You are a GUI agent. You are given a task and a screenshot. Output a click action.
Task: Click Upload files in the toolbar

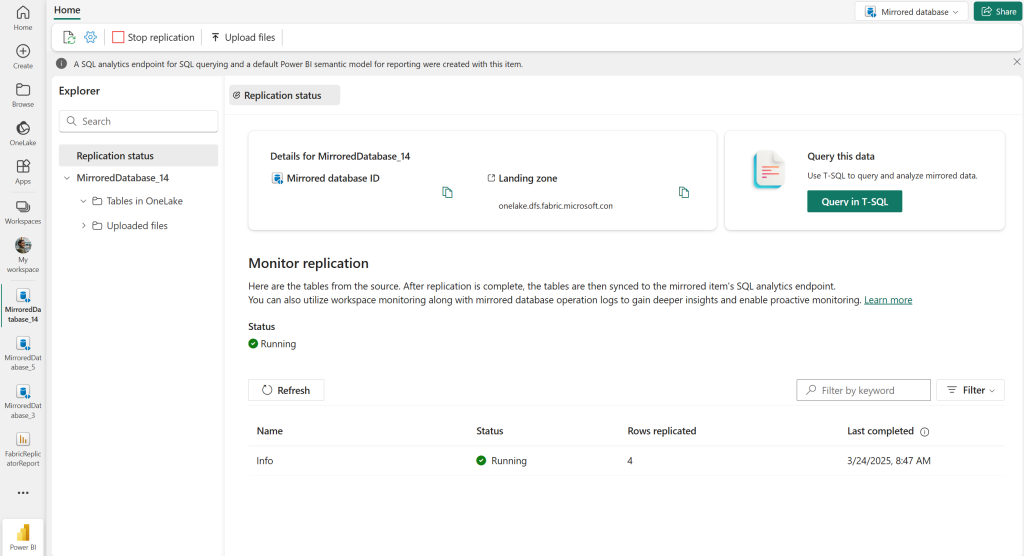click(x=243, y=37)
